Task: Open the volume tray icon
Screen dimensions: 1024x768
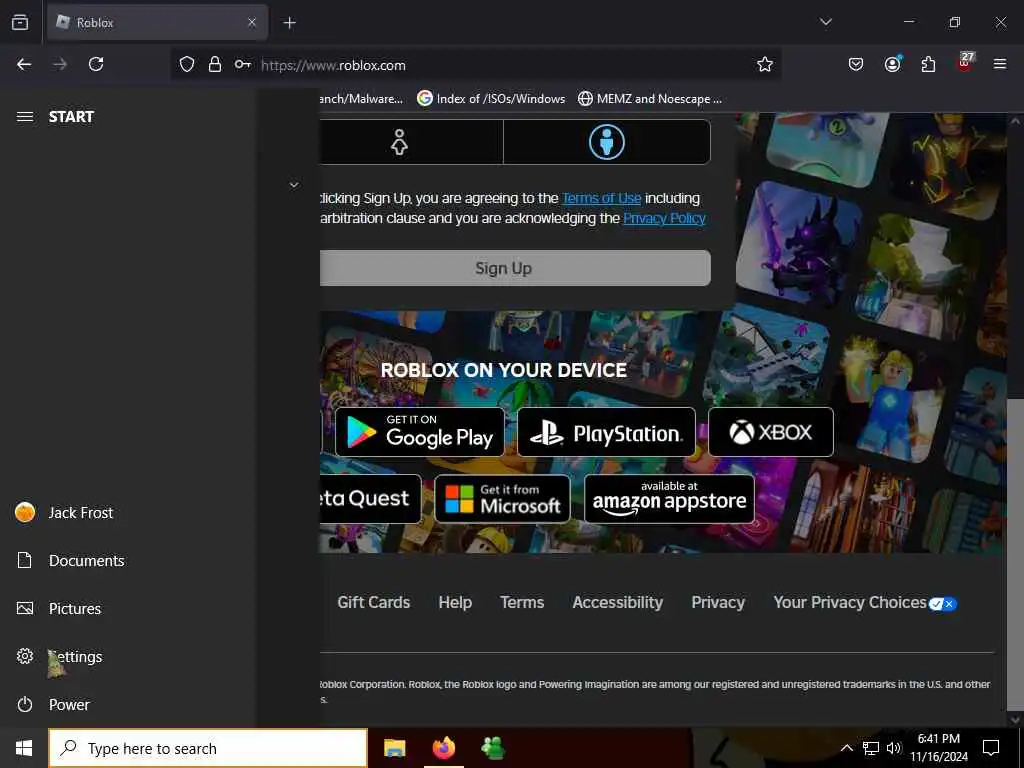Action: pos(894,748)
